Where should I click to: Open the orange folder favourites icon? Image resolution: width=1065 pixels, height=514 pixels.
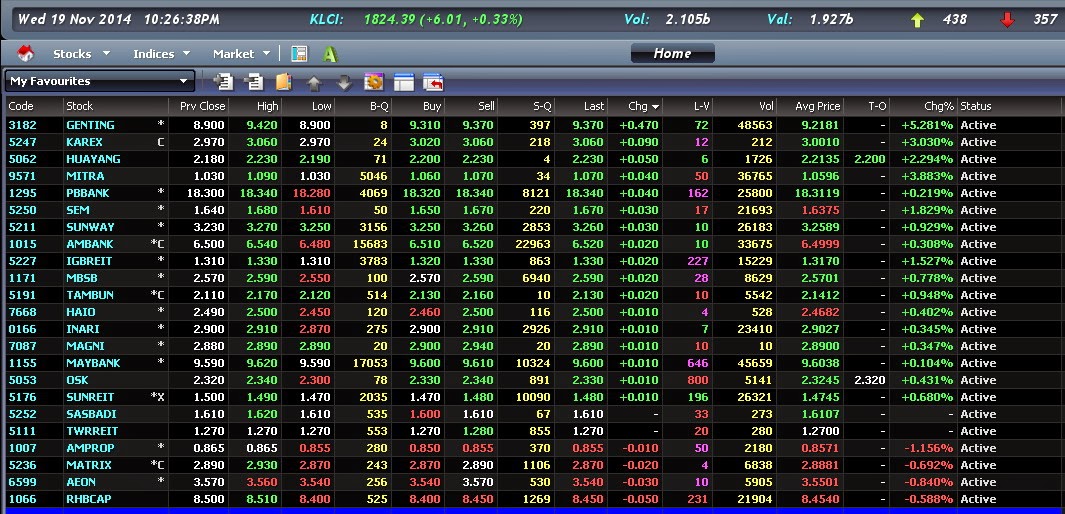[x=283, y=82]
